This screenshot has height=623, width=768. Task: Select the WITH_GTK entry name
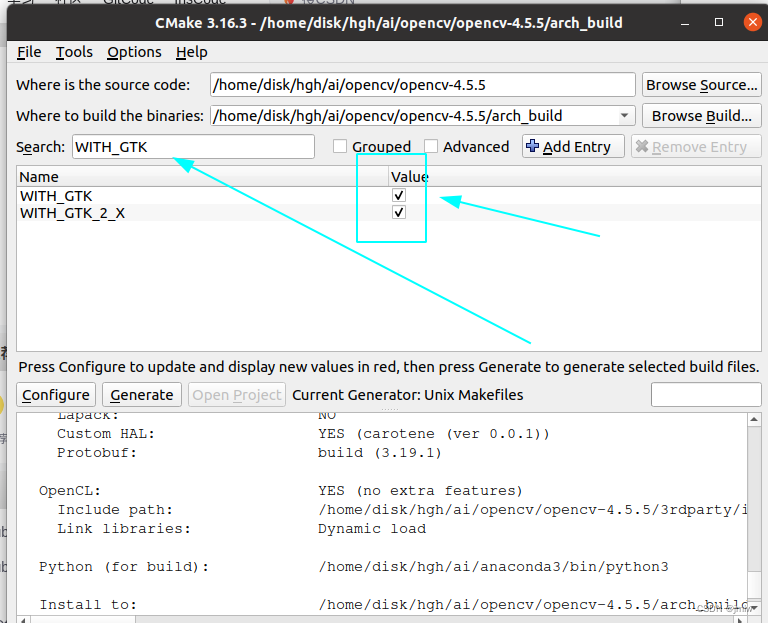(56, 196)
